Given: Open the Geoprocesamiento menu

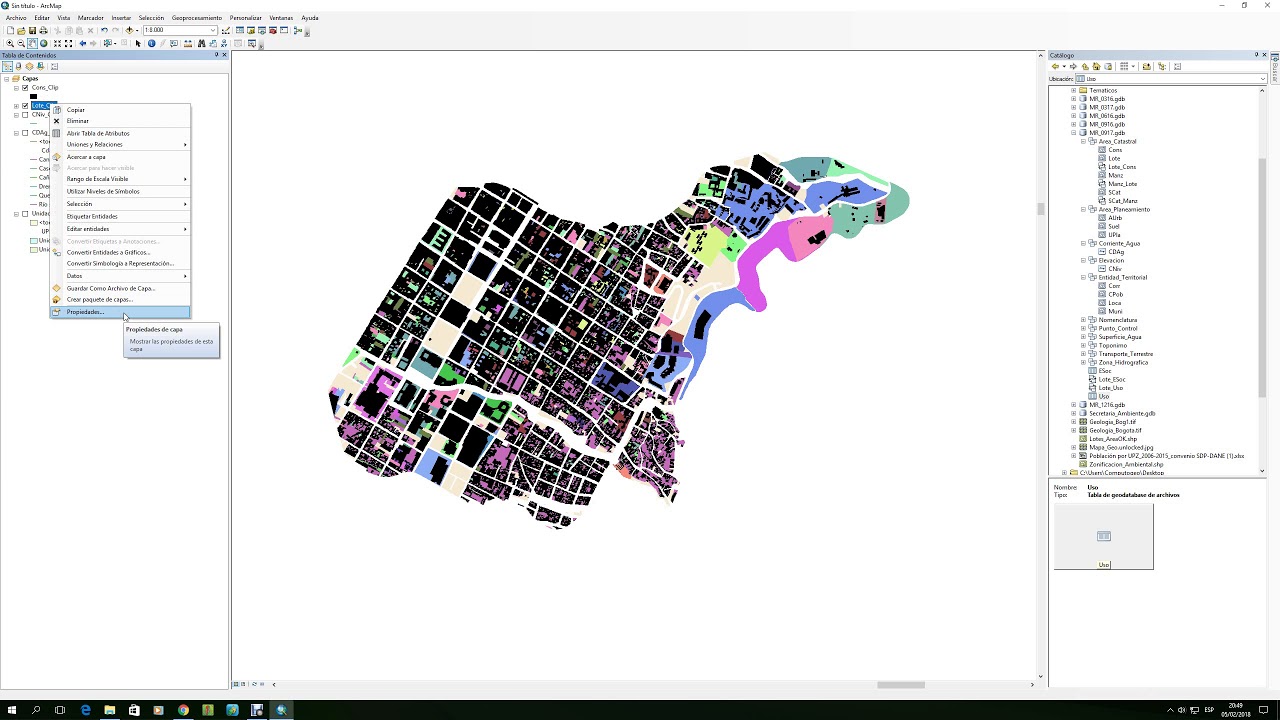Looking at the screenshot, I should (x=197, y=18).
